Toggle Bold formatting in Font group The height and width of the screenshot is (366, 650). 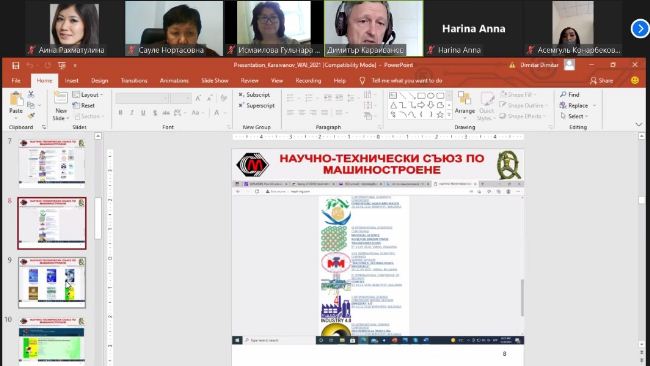point(120,113)
